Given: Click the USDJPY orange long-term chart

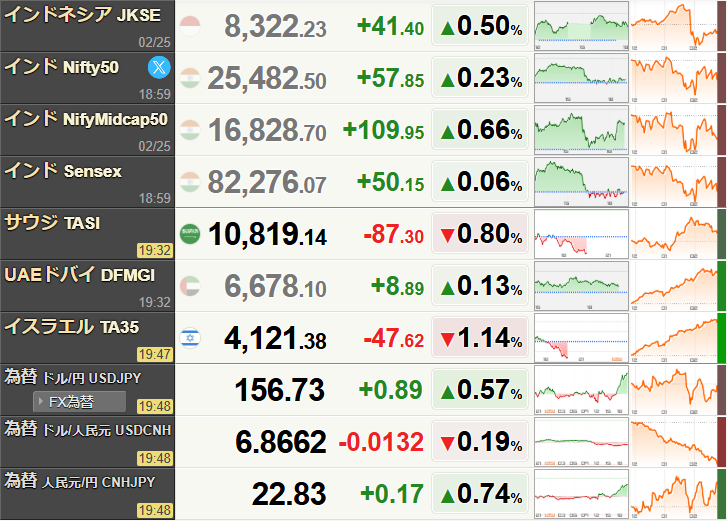Looking at the screenshot, I should click(674, 389).
